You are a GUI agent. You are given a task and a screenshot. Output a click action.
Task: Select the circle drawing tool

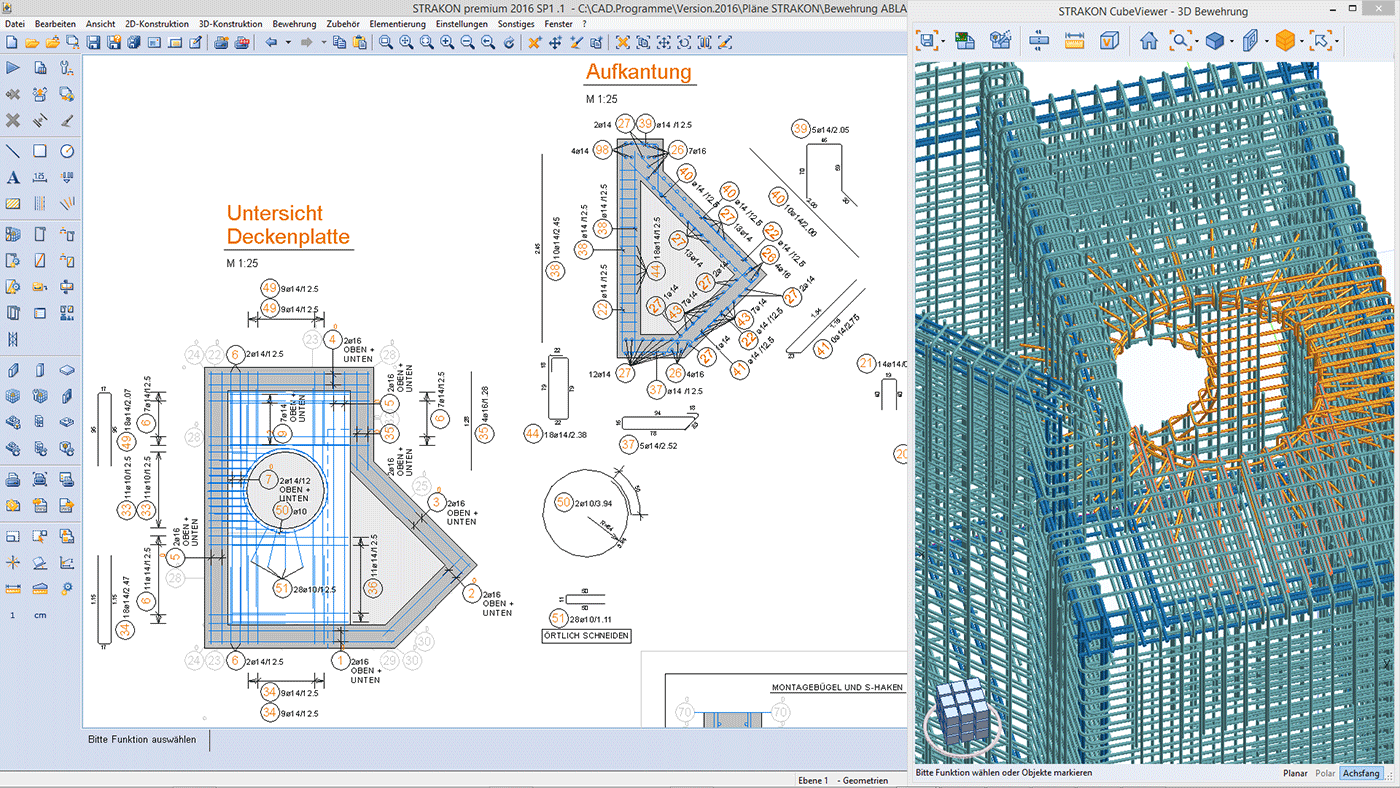(x=67, y=151)
